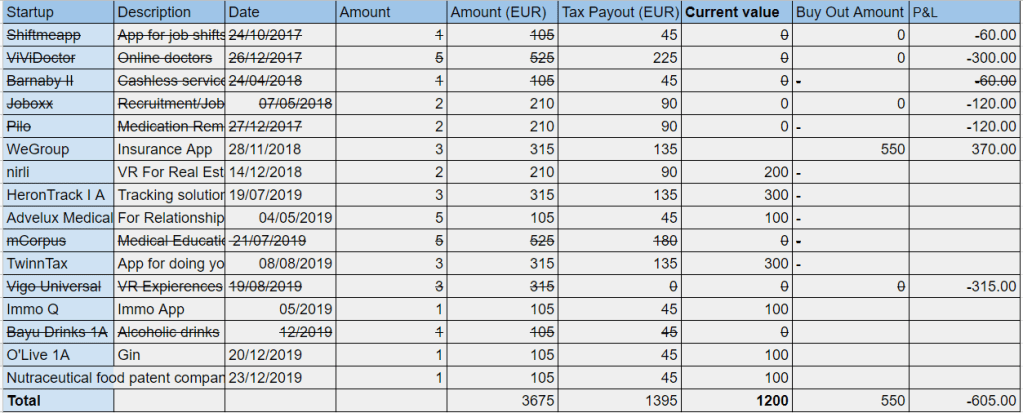This screenshot has width=1023, height=413.
Task: Click the WeGroup startup cell
Action: (58, 149)
